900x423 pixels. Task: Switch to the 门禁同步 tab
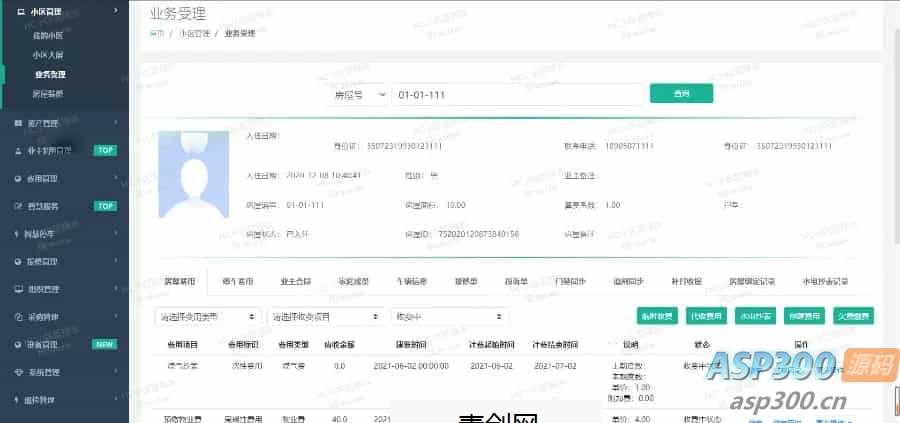click(571, 282)
